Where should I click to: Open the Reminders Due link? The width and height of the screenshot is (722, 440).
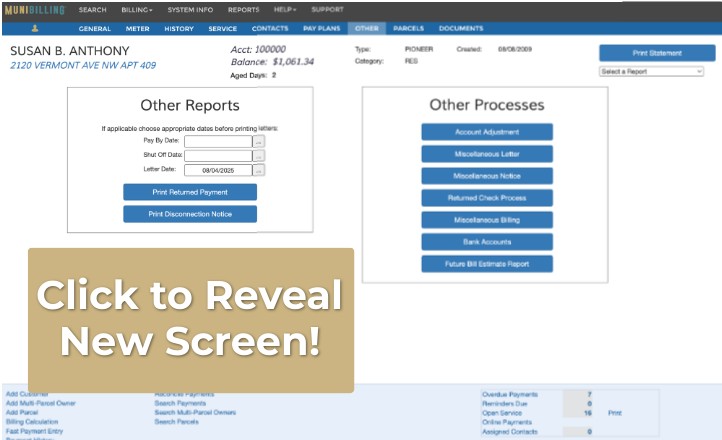pos(505,404)
